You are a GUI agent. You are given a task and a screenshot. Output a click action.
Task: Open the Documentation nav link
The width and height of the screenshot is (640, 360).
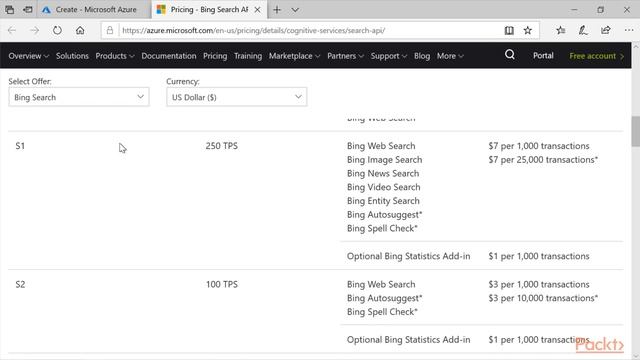[x=169, y=56]
